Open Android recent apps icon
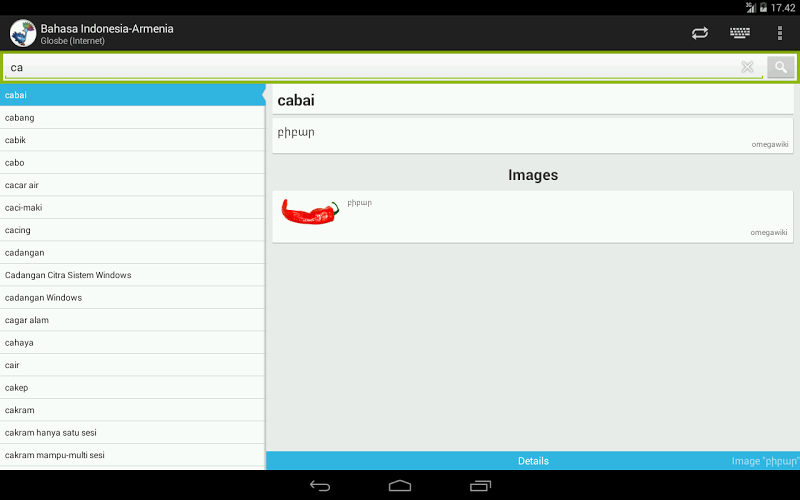Image resolution: width=800 pixels, height=500 pixels. 480,486
